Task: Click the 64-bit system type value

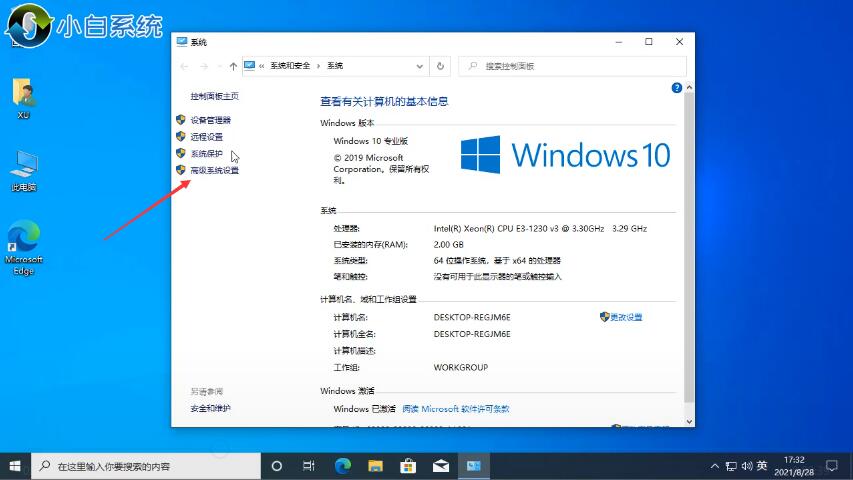Action: coord(497,261)
